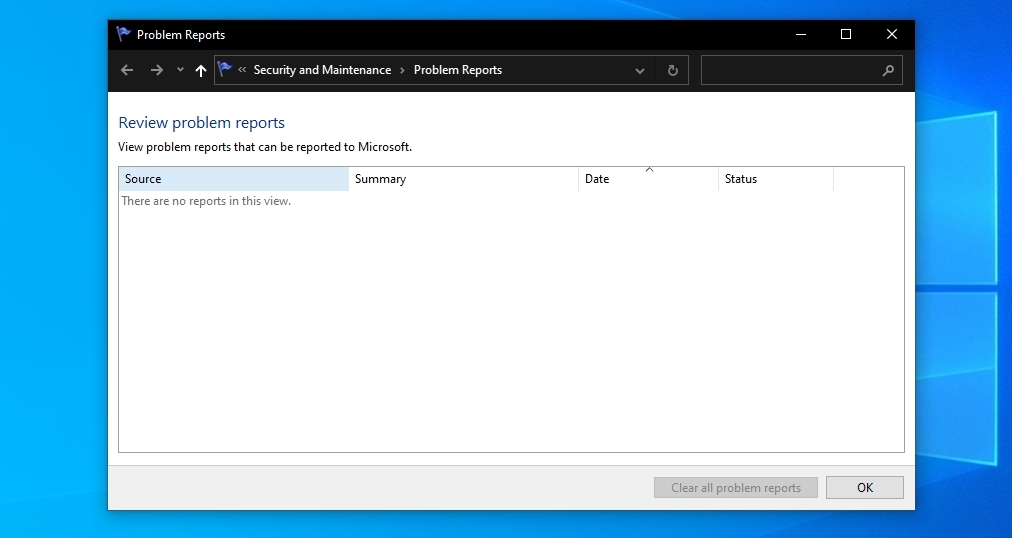Confirm with the OK button
This screenshot has width=1012, height=538.
pos(865,488)
